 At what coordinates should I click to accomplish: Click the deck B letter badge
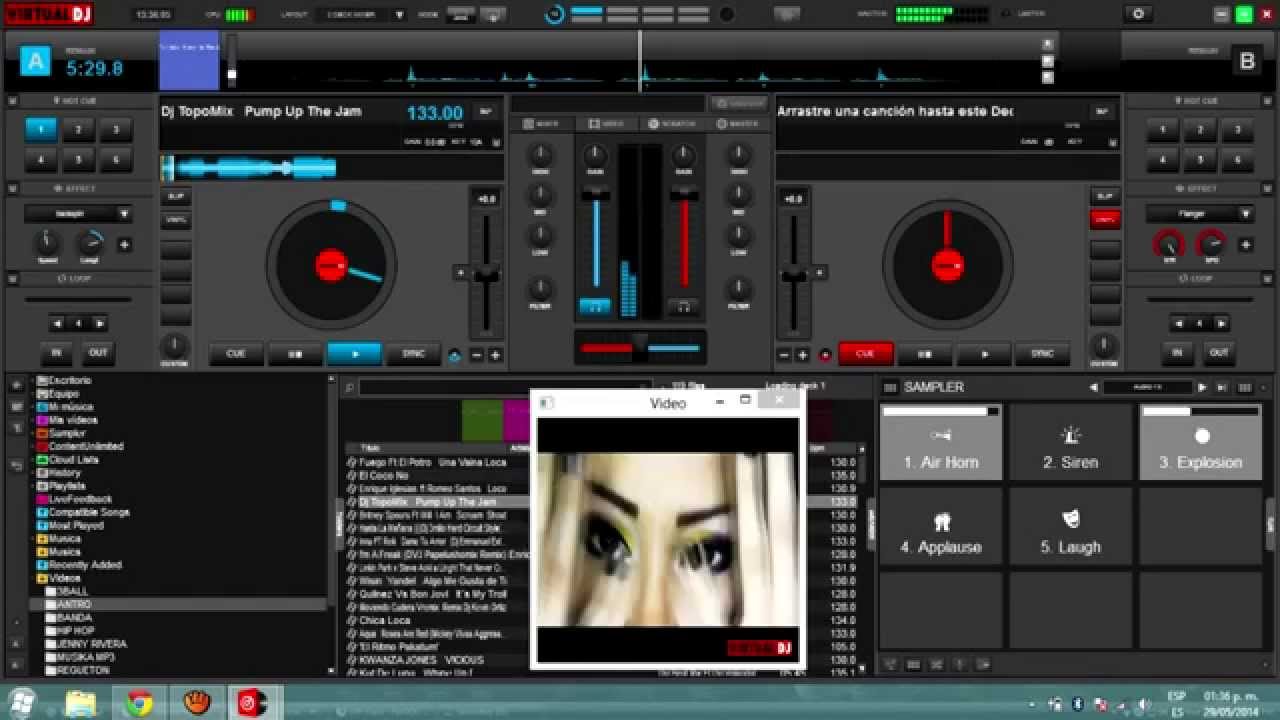point(1247,61)
